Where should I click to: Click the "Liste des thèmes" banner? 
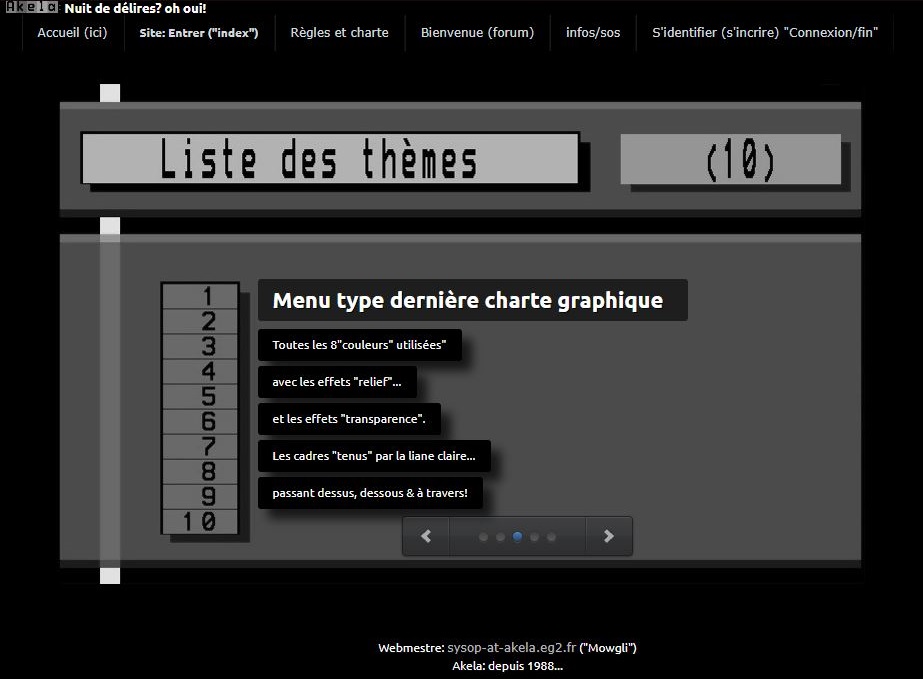click(330, 159)
